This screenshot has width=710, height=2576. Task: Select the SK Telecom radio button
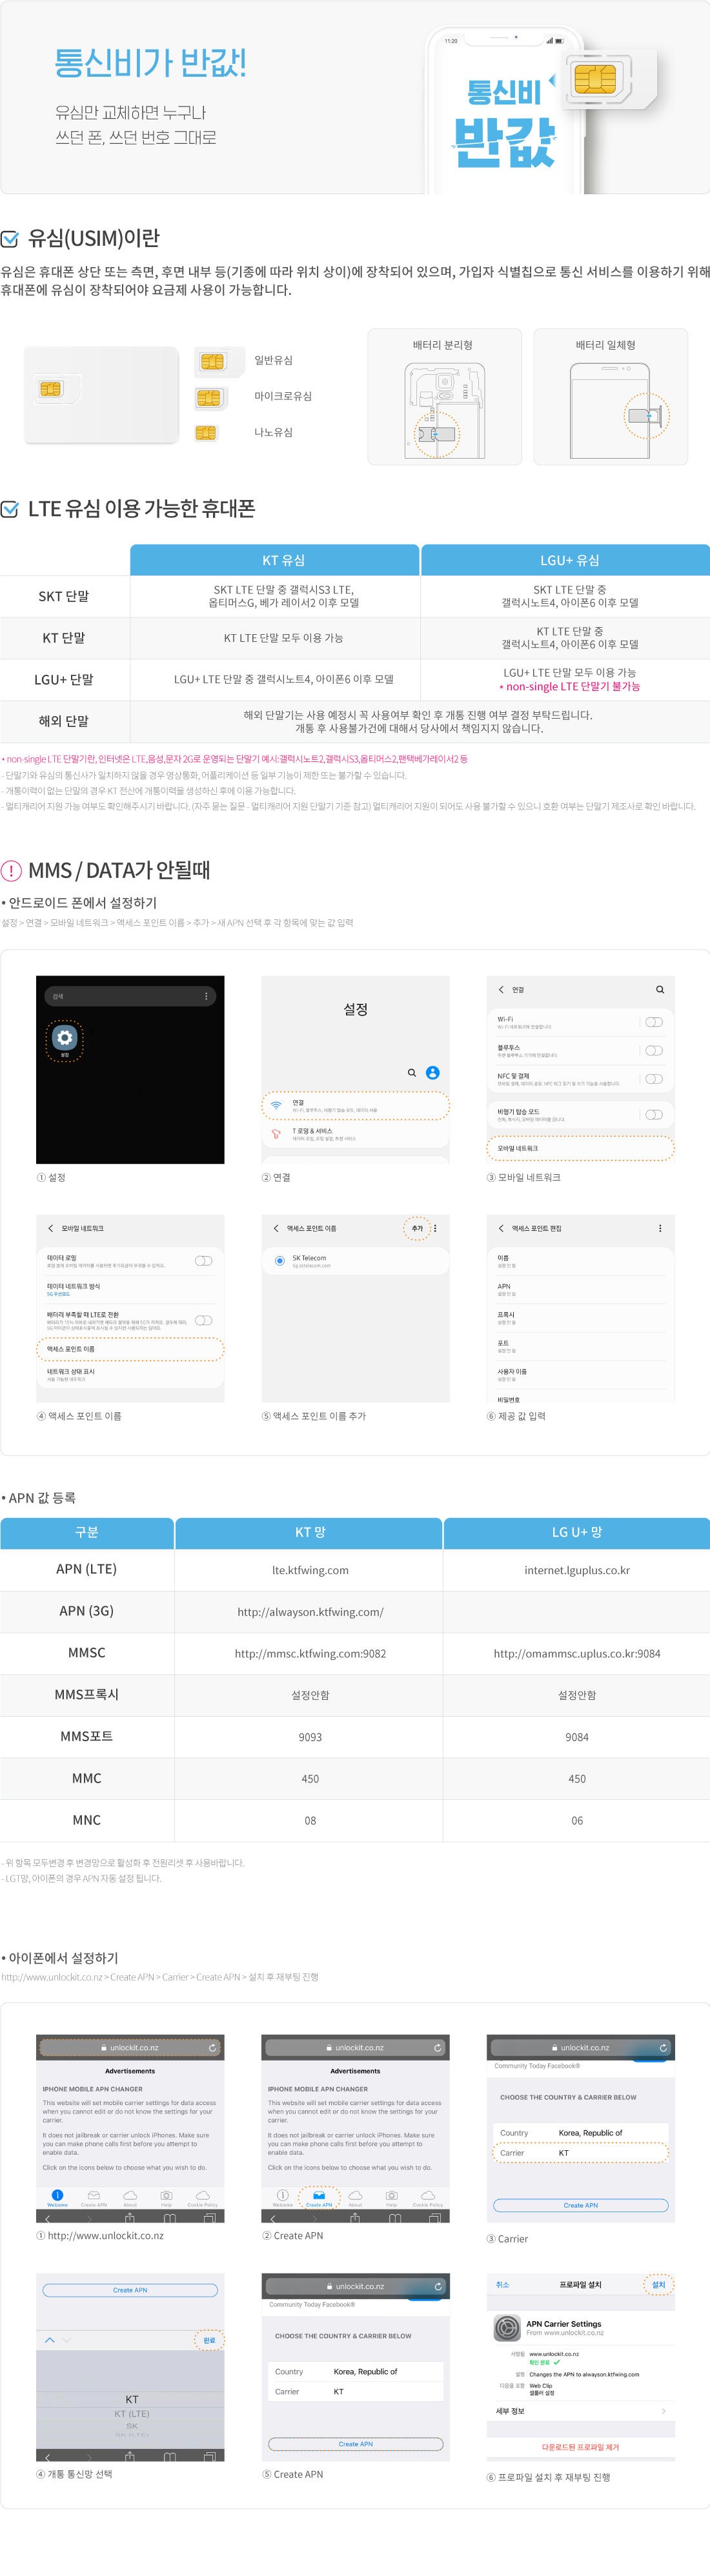(x=279, y=1261)
